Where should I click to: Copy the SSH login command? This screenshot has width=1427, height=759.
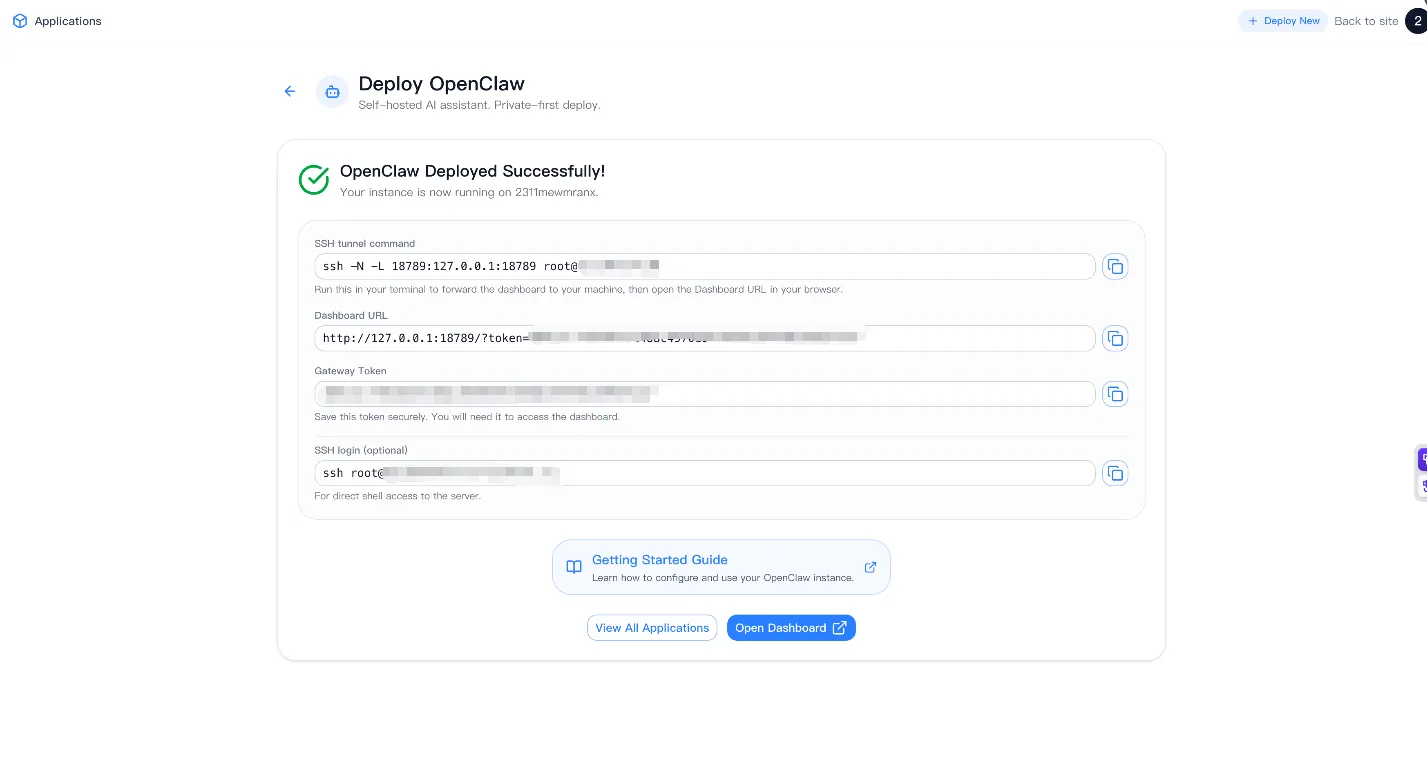pos(1115,473)
